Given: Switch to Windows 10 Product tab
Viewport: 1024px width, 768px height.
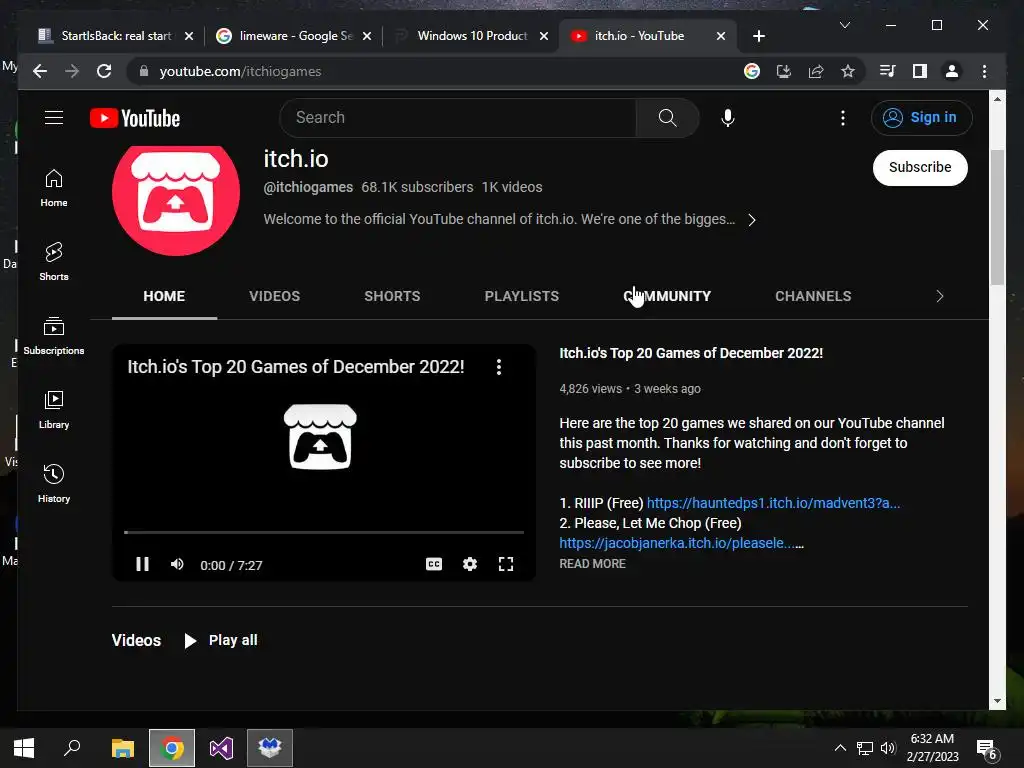Looking at the screenshot, I should pos(472,36).
